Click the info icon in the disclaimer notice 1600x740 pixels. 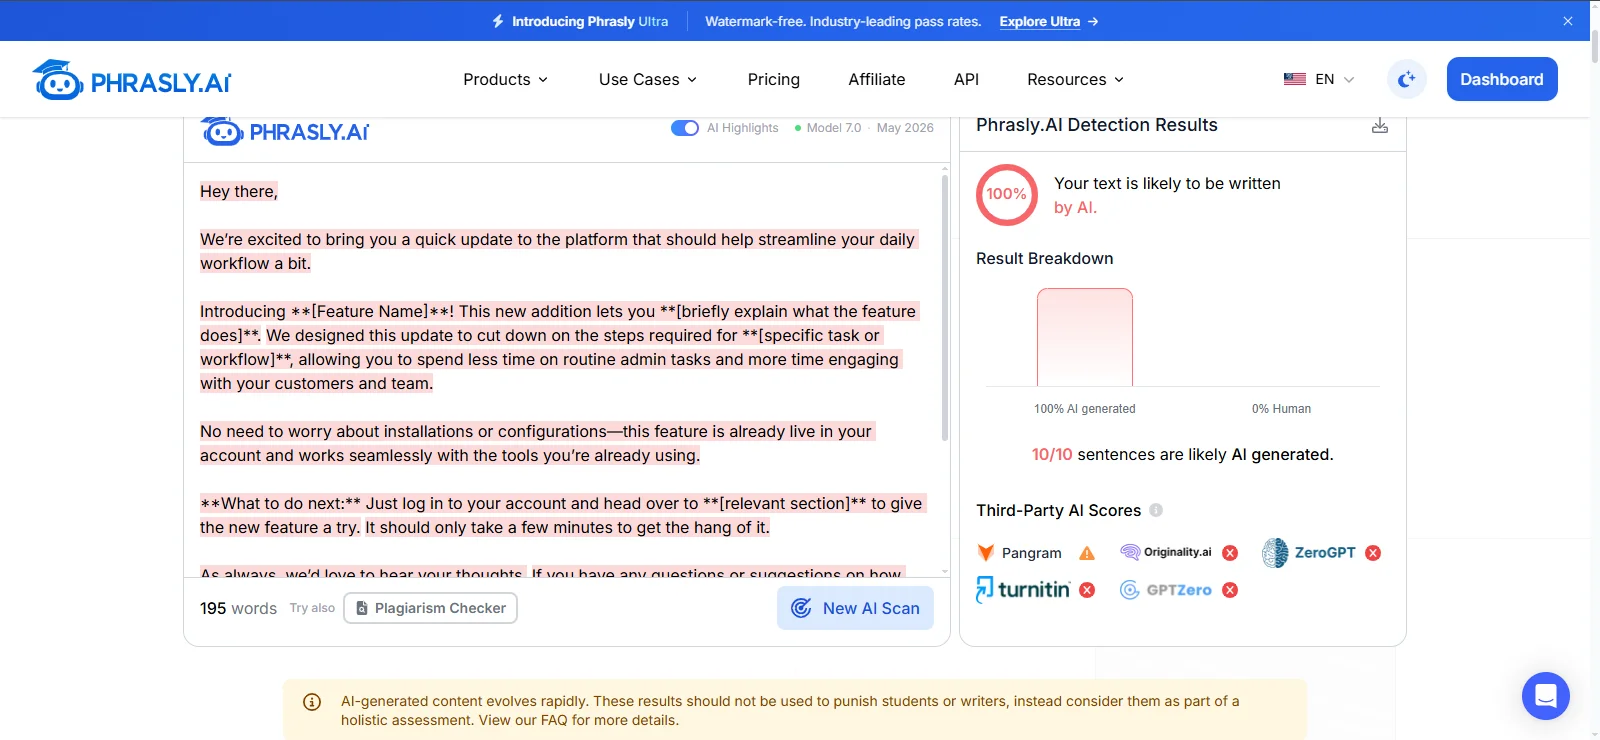tap(312, 702)
